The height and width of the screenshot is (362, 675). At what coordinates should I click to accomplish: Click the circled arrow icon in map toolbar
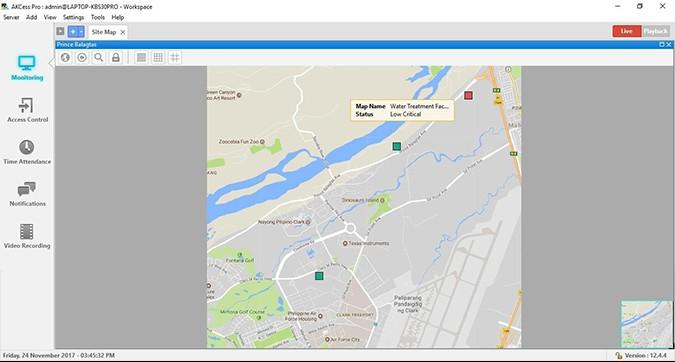click(82, 57)
